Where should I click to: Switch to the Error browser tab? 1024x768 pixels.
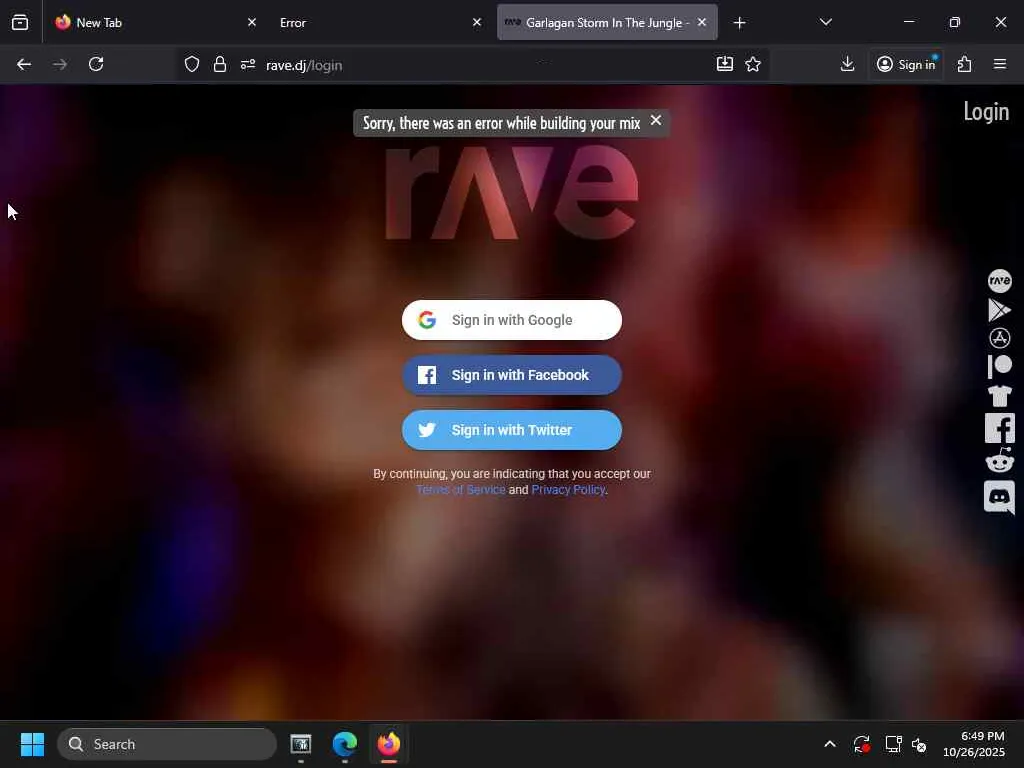click(x=379, y=22)
